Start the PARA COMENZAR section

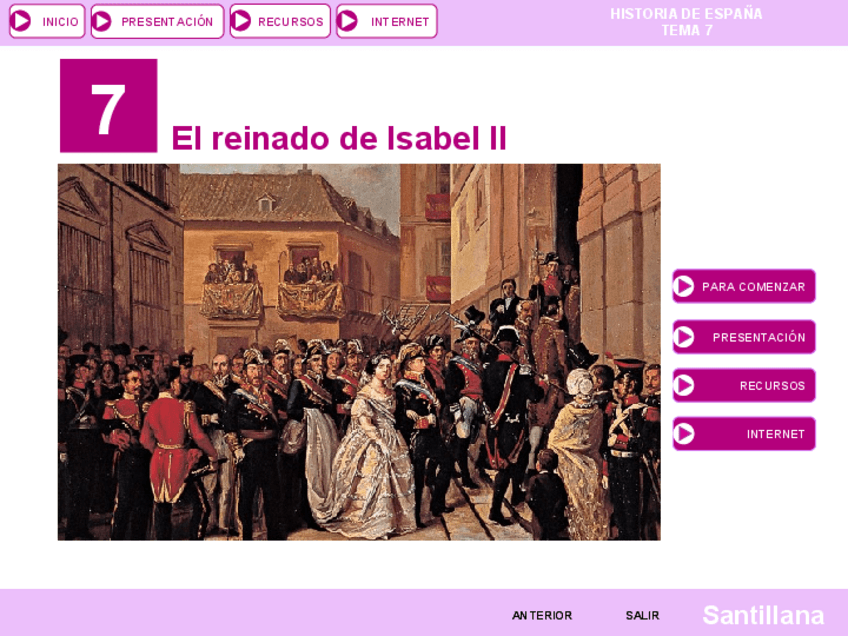(753, 287)
